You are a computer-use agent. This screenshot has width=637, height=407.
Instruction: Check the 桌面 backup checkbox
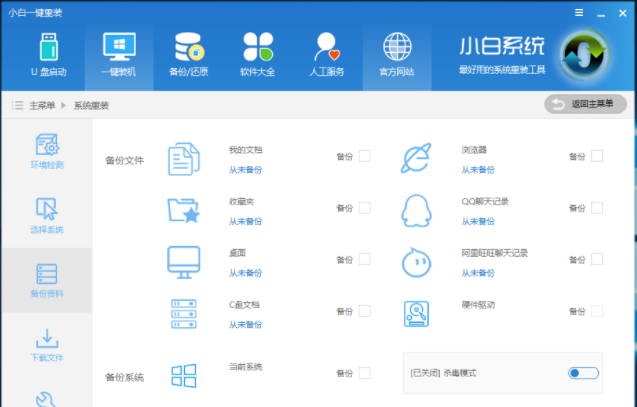[364, 260]
